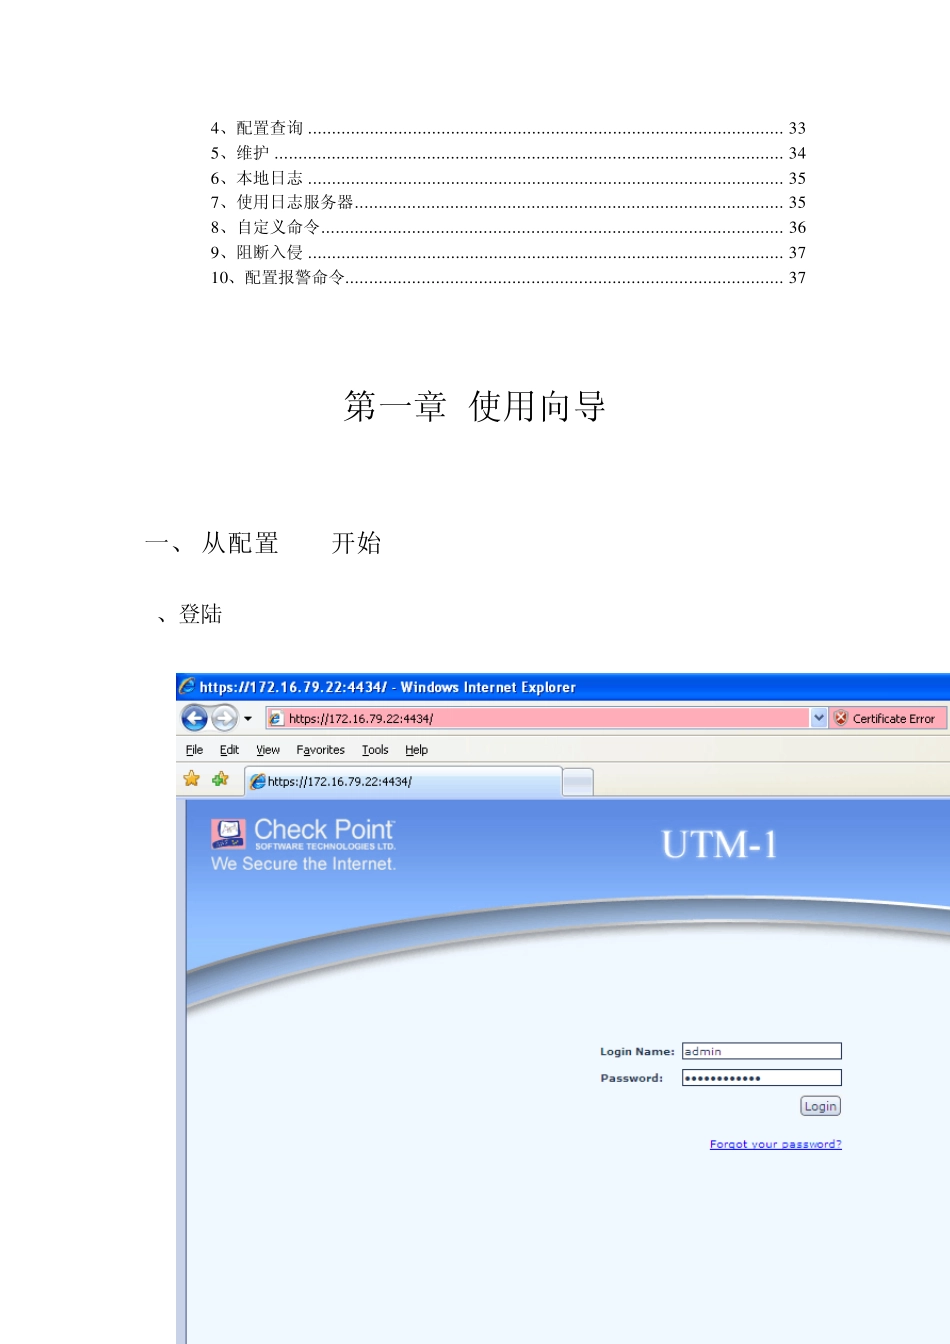Click the Favorites Center star icon
Viewport: 950px width, 1344px height.
(192, 778)
